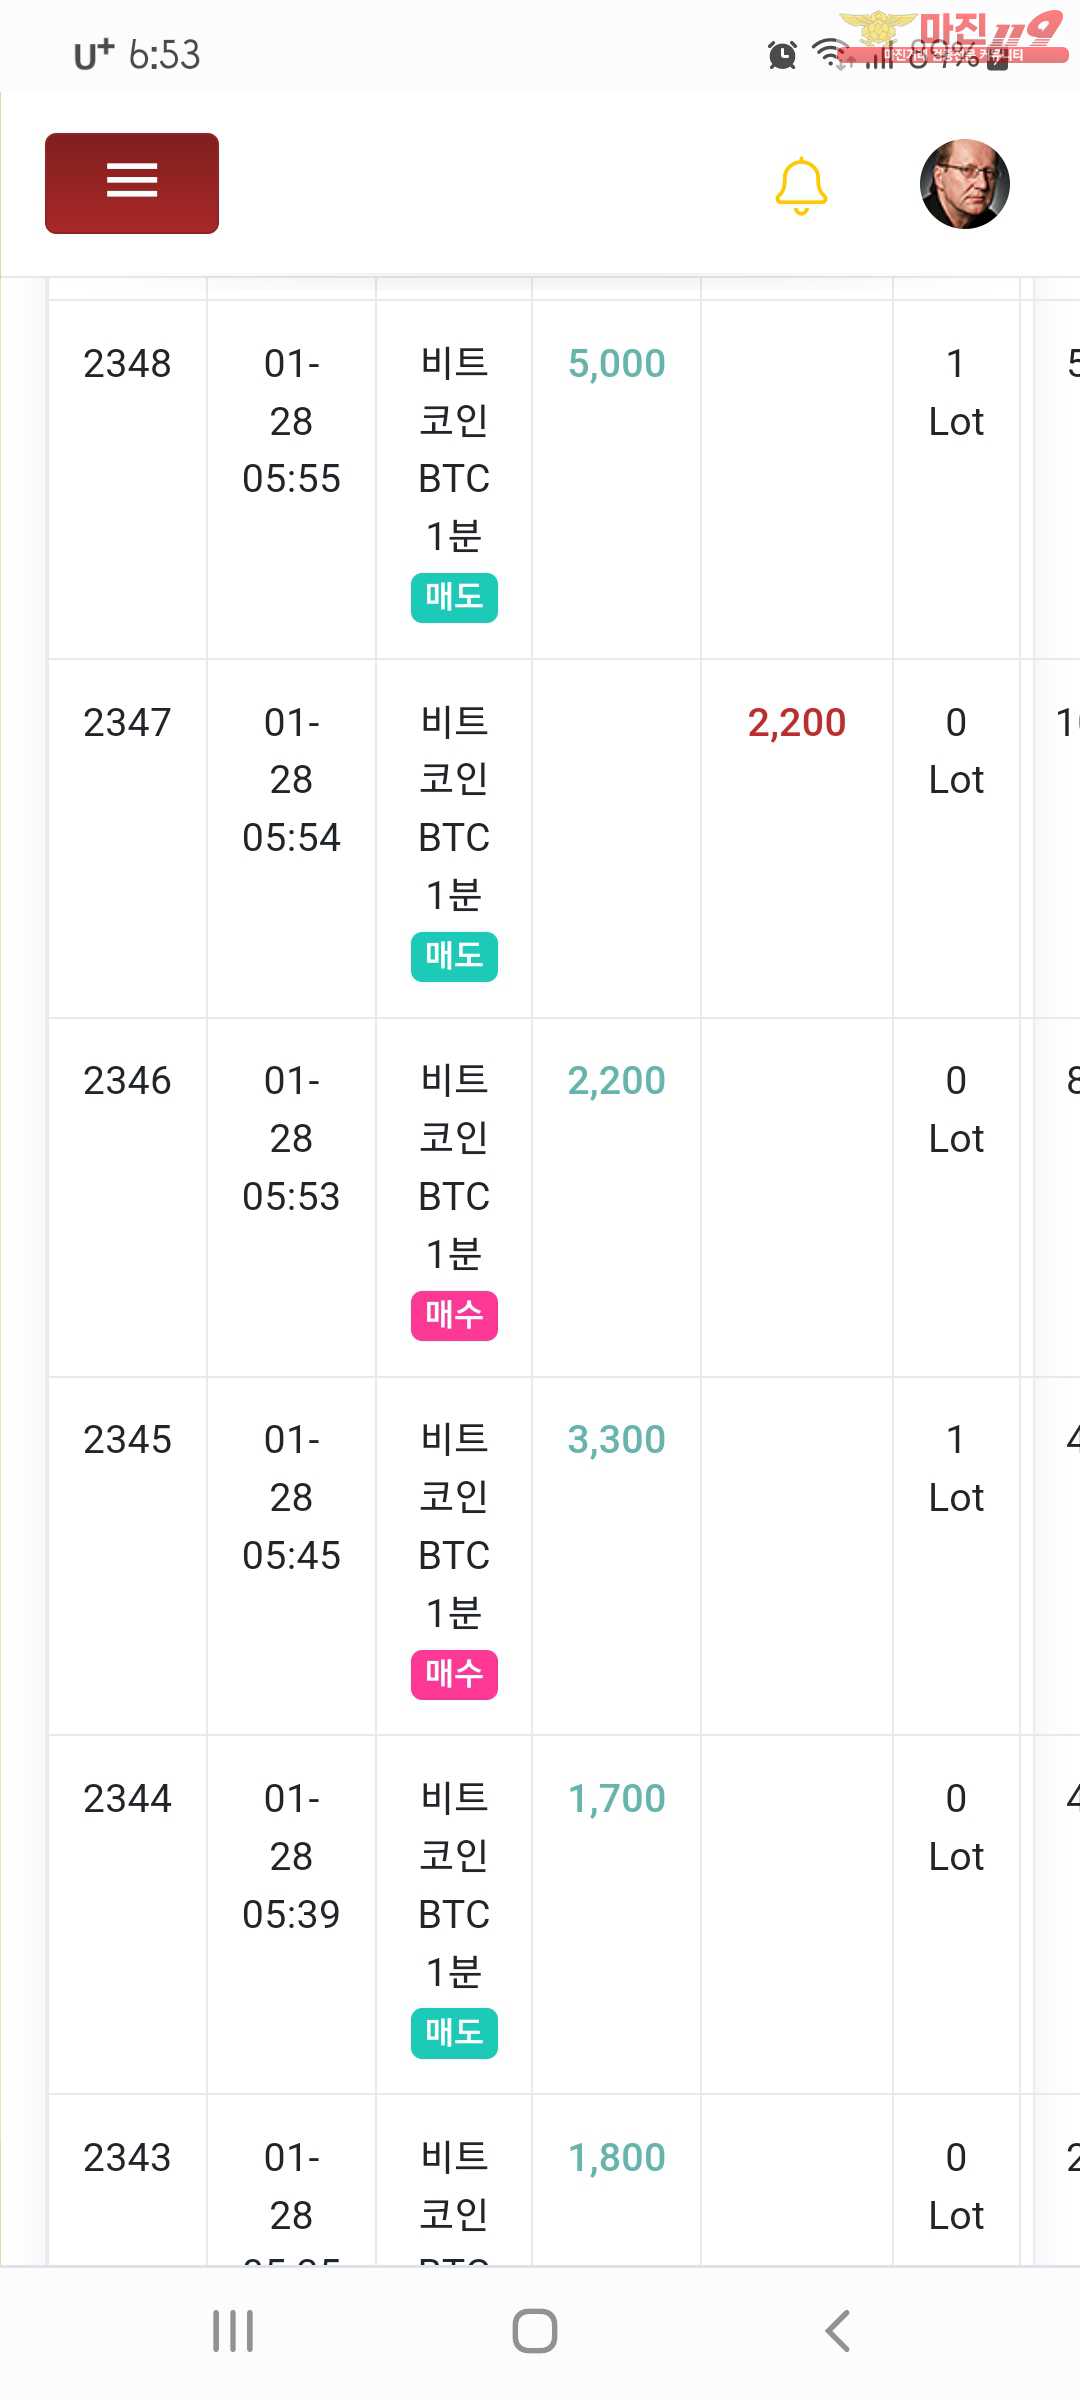Tap the Wi-Fi status icon
Viewport: 1080px width, 2400px height.
click(x=829, y=51)
